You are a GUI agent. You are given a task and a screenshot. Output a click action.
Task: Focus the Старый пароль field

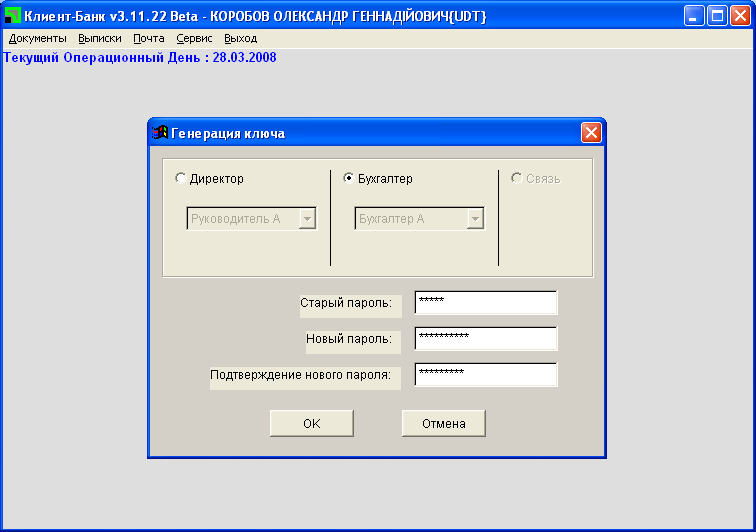point(486,303)
